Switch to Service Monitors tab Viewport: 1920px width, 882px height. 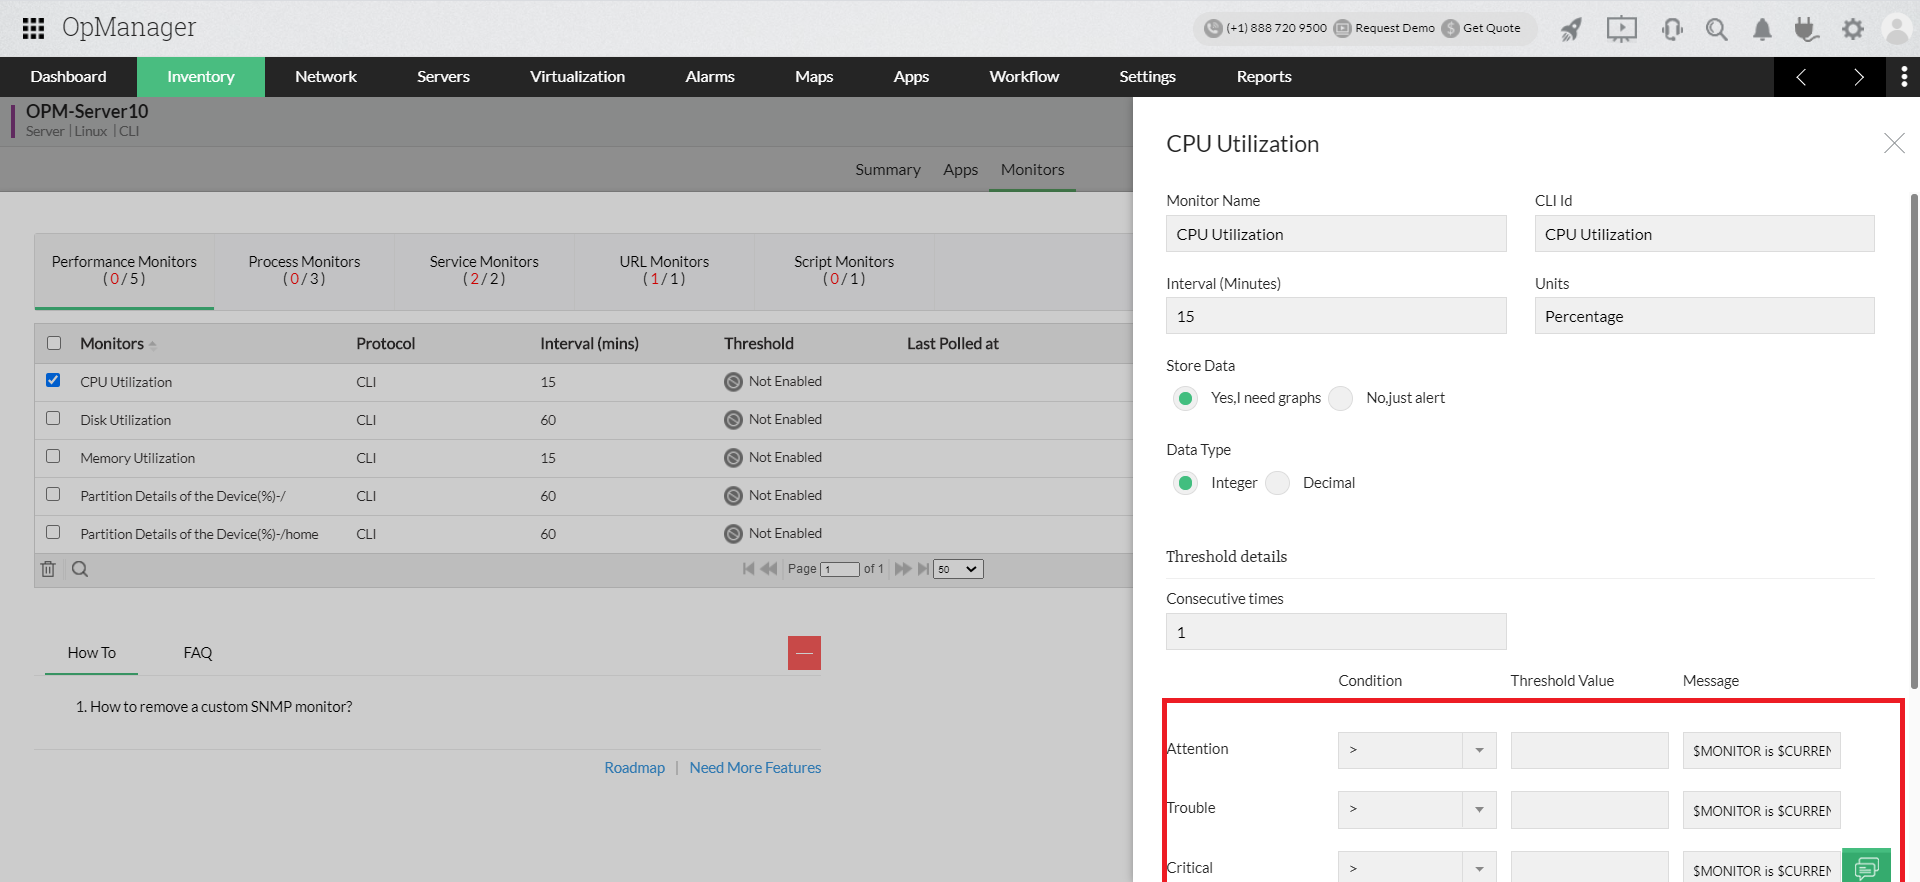[484, 270]
